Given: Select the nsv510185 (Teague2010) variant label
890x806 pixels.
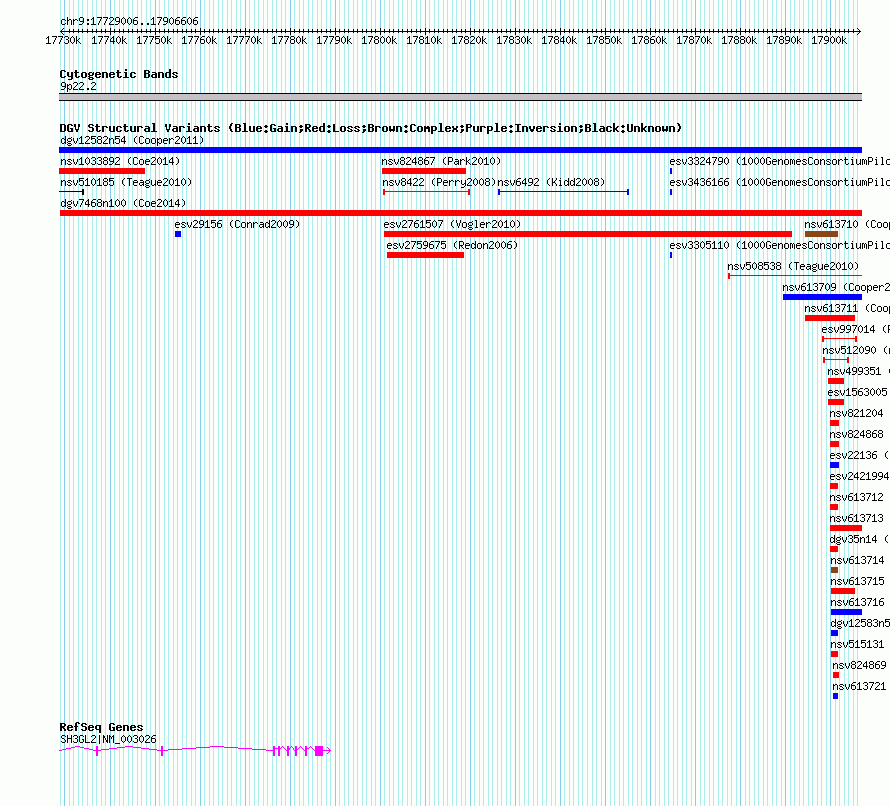Looking at the screenshot, I should pos(126,182).
